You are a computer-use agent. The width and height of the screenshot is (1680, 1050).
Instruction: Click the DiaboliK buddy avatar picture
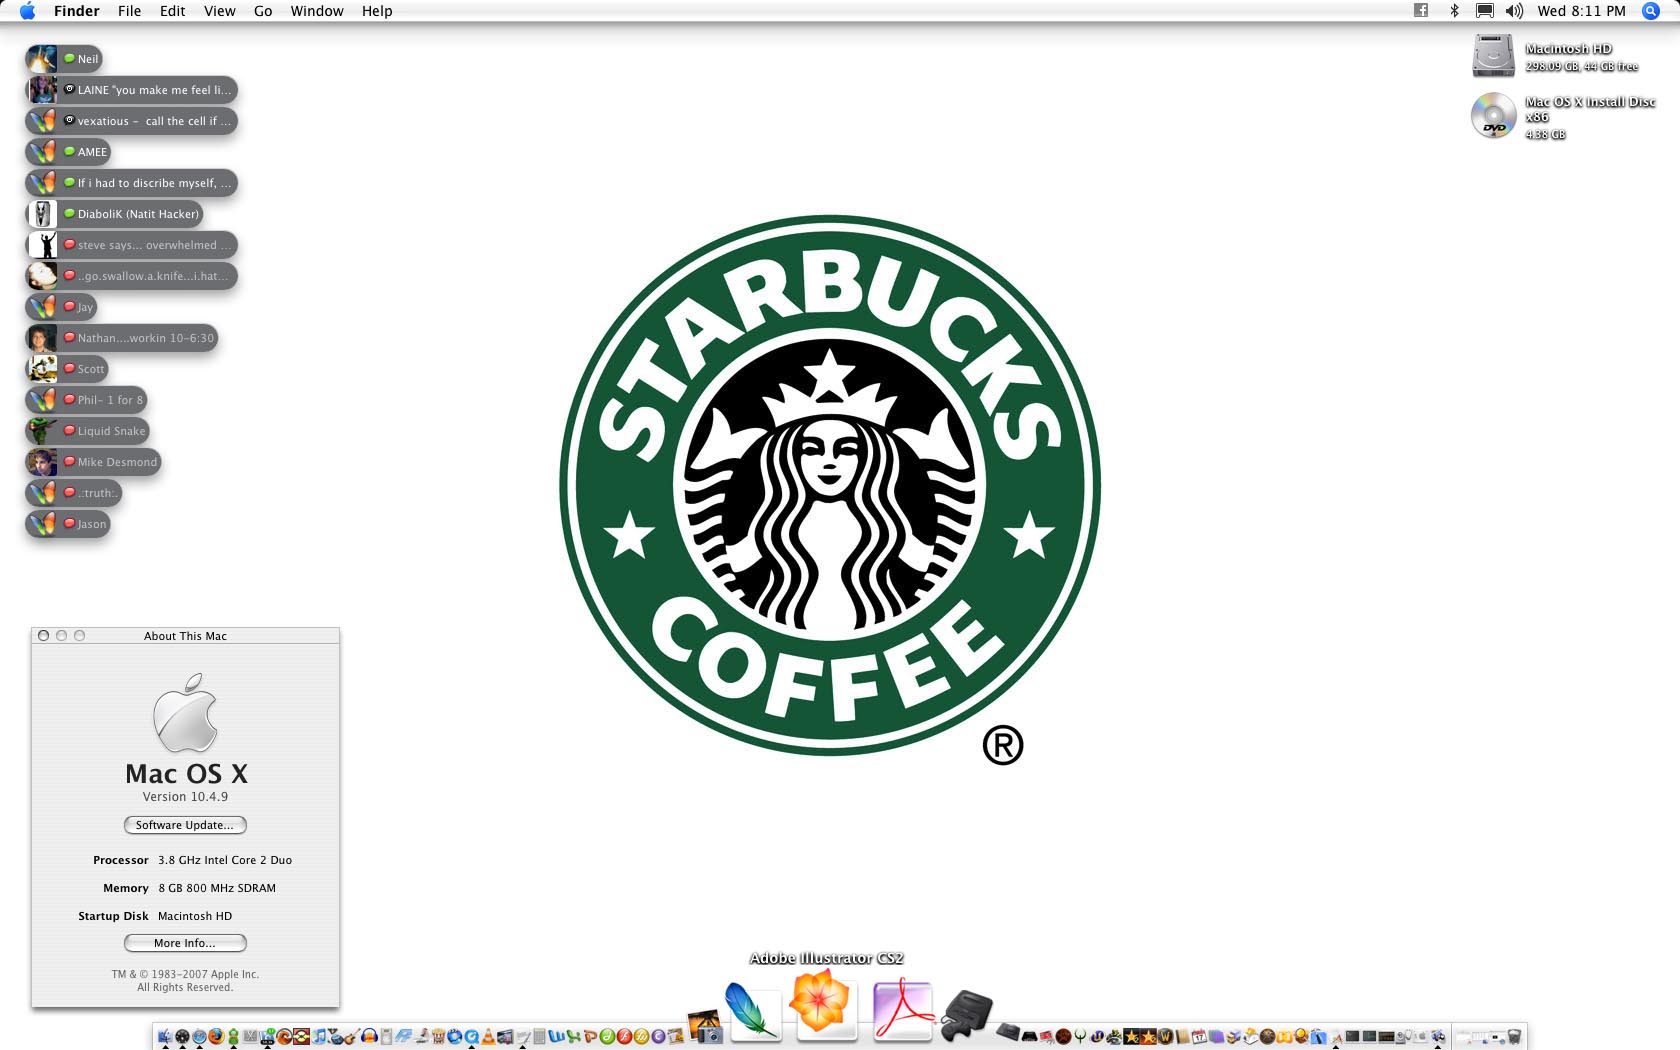[42, 214]
